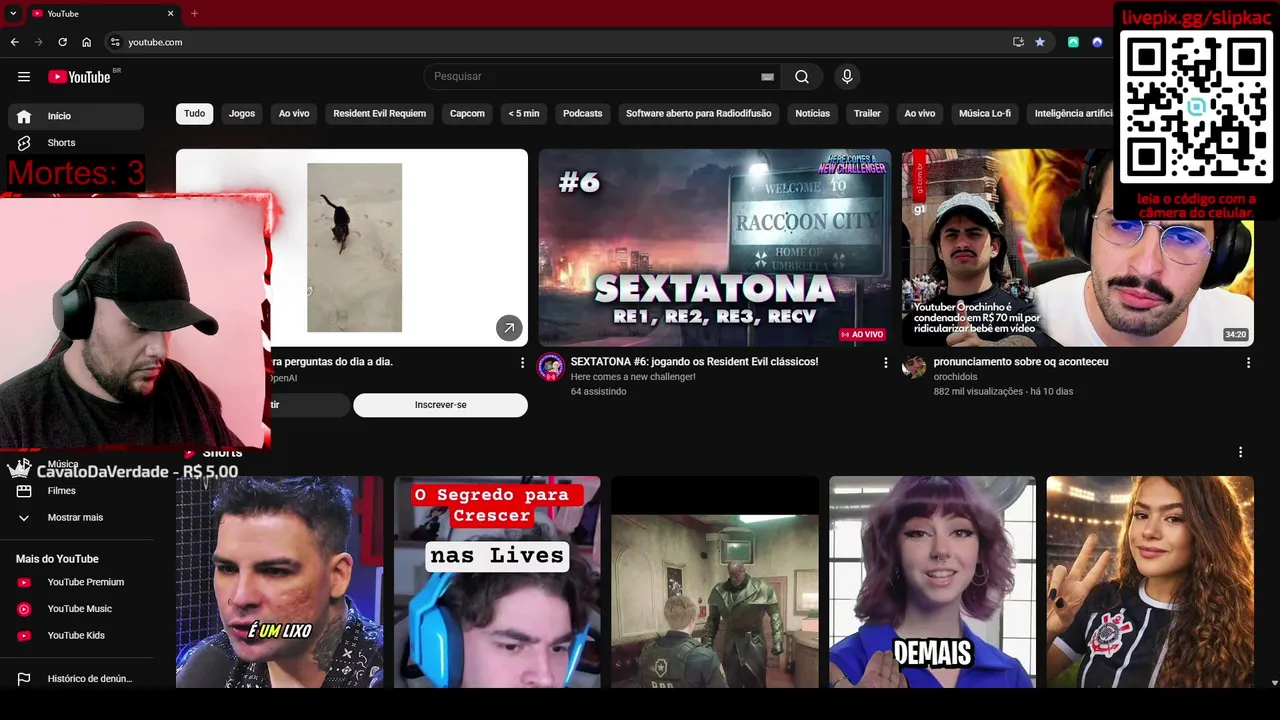Image resolution: width=1280 pixels, height=720 pixels.
Task: Select the Notícias filter chip
Action: tap(813, 114)
